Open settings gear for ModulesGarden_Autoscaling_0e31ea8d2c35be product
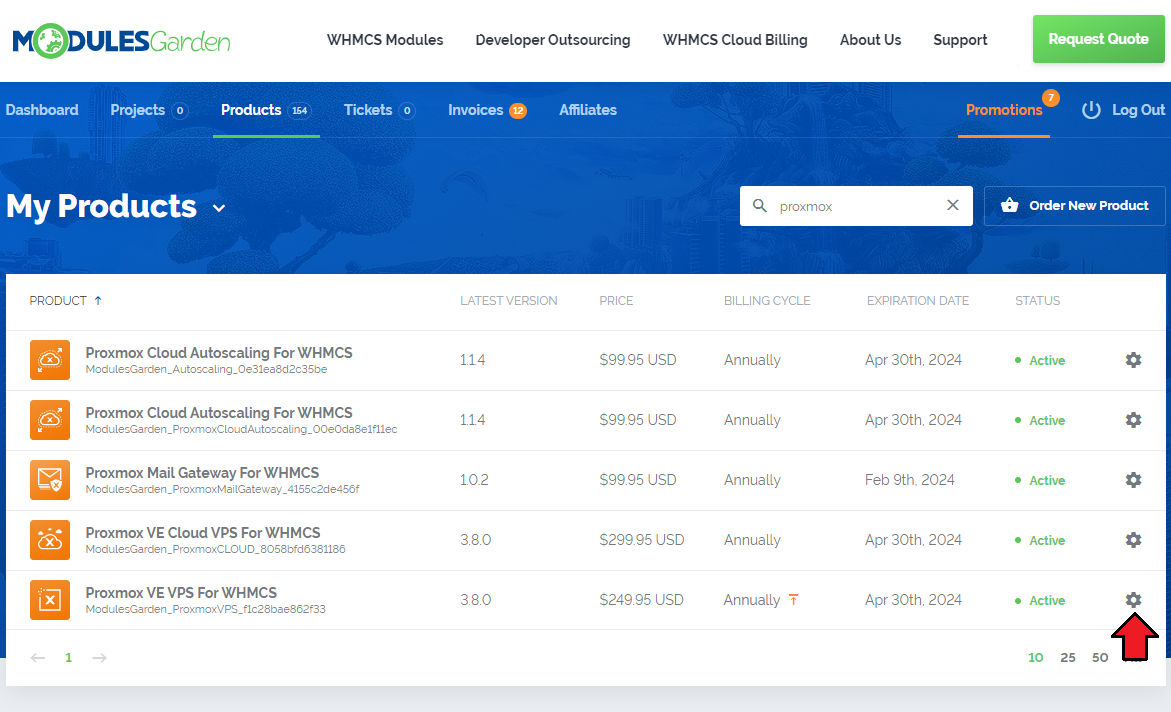Viewport: 1171px width, 712px height. point(1133,360)
